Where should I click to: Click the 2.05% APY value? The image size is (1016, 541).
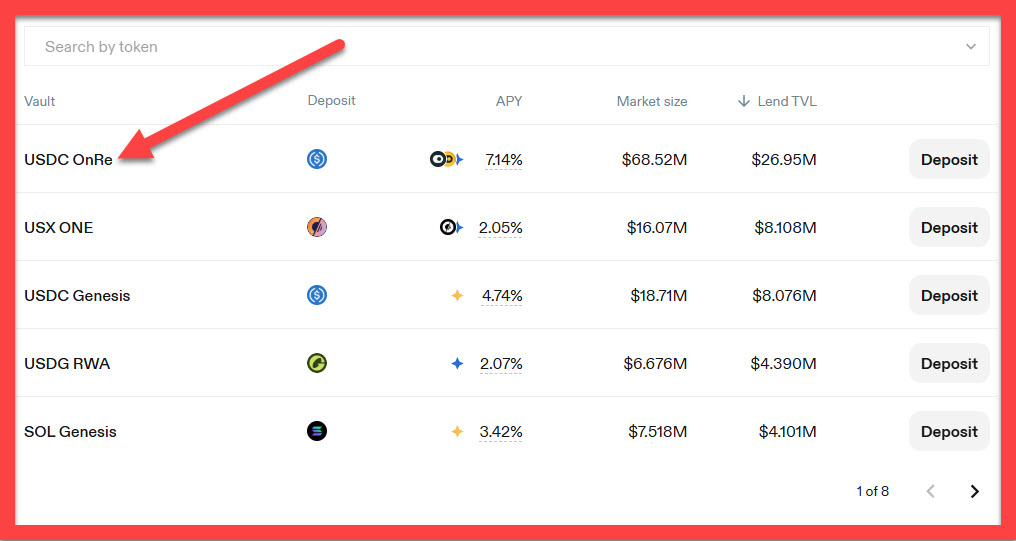coord(500,227)
